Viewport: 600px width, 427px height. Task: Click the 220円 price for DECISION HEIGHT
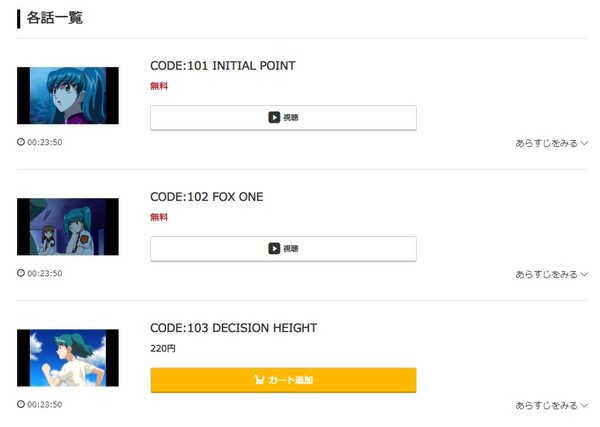[163, 349]
